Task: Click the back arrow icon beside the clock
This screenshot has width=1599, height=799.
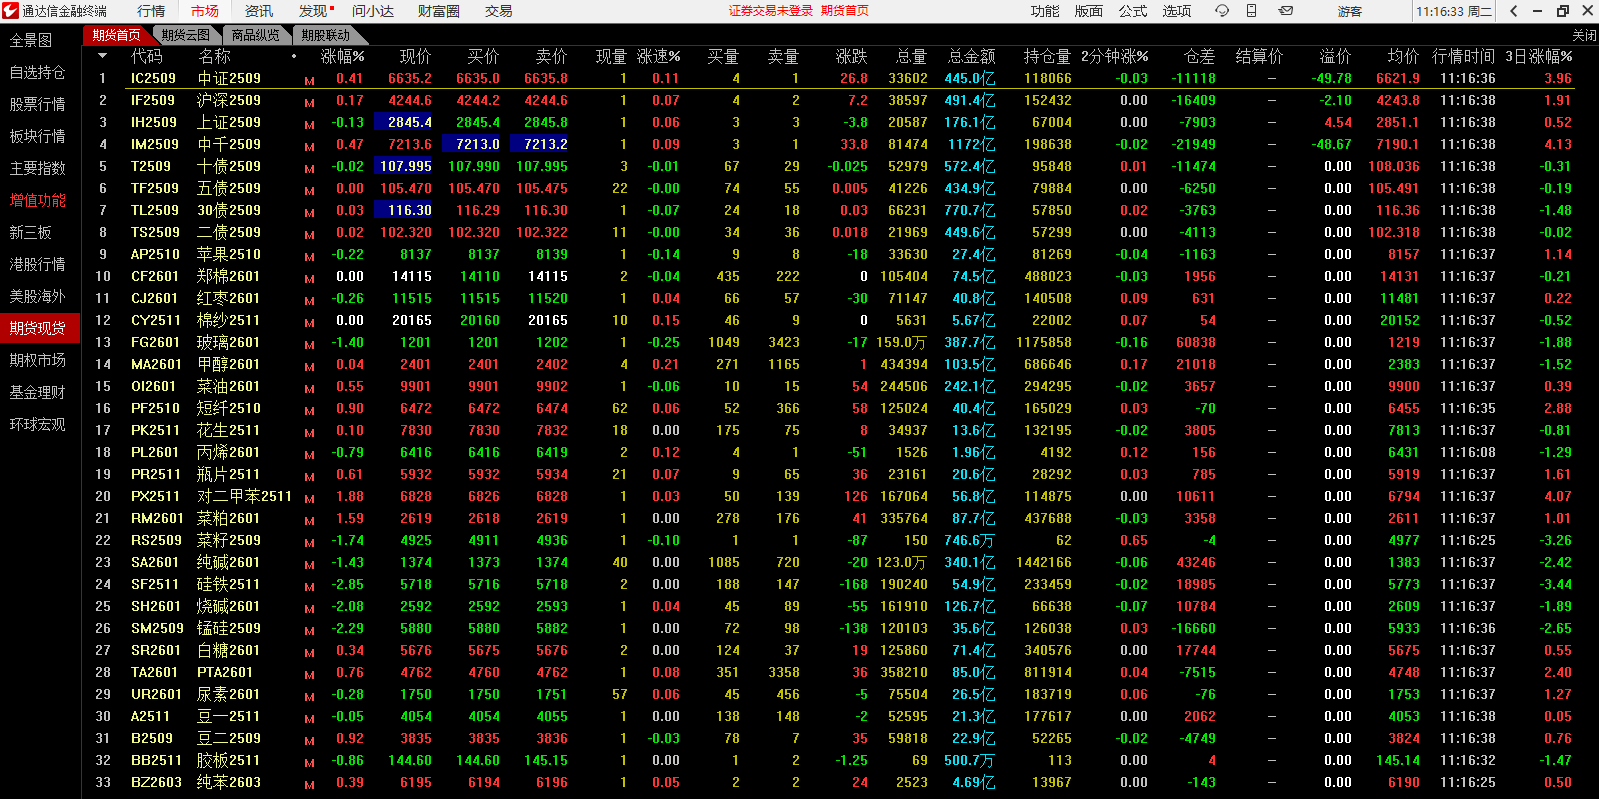Action: [1514, 11]
